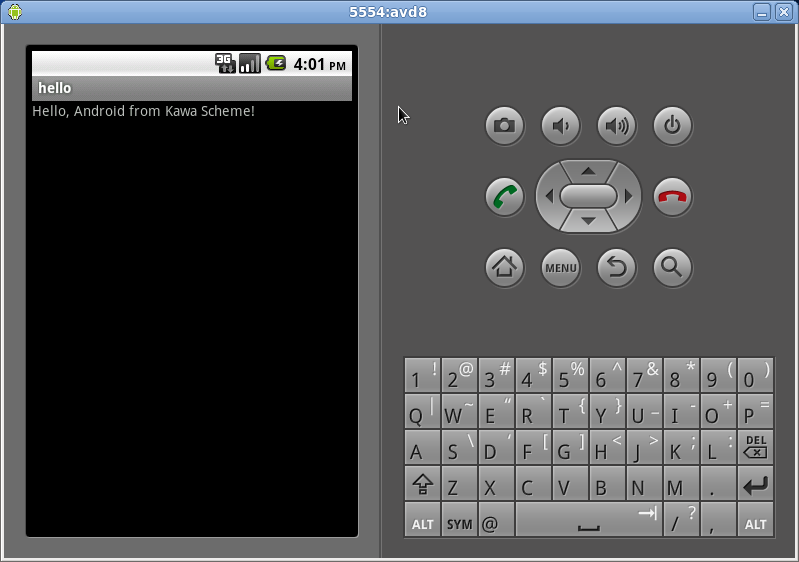Viewport: 799px width, 562px height.
Task: Lower volume with the volume down button
Action: pyautogui.click(x=561, y=125)
